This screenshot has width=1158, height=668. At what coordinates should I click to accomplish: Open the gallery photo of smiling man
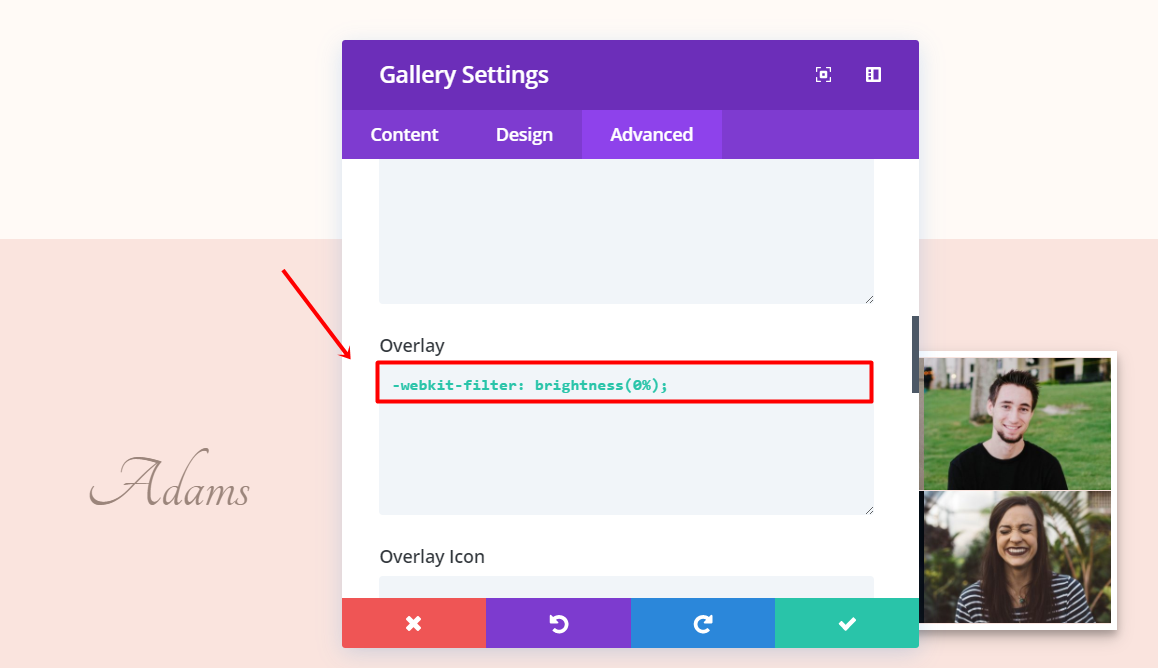pyautogui.click(x=1015, y=423)
